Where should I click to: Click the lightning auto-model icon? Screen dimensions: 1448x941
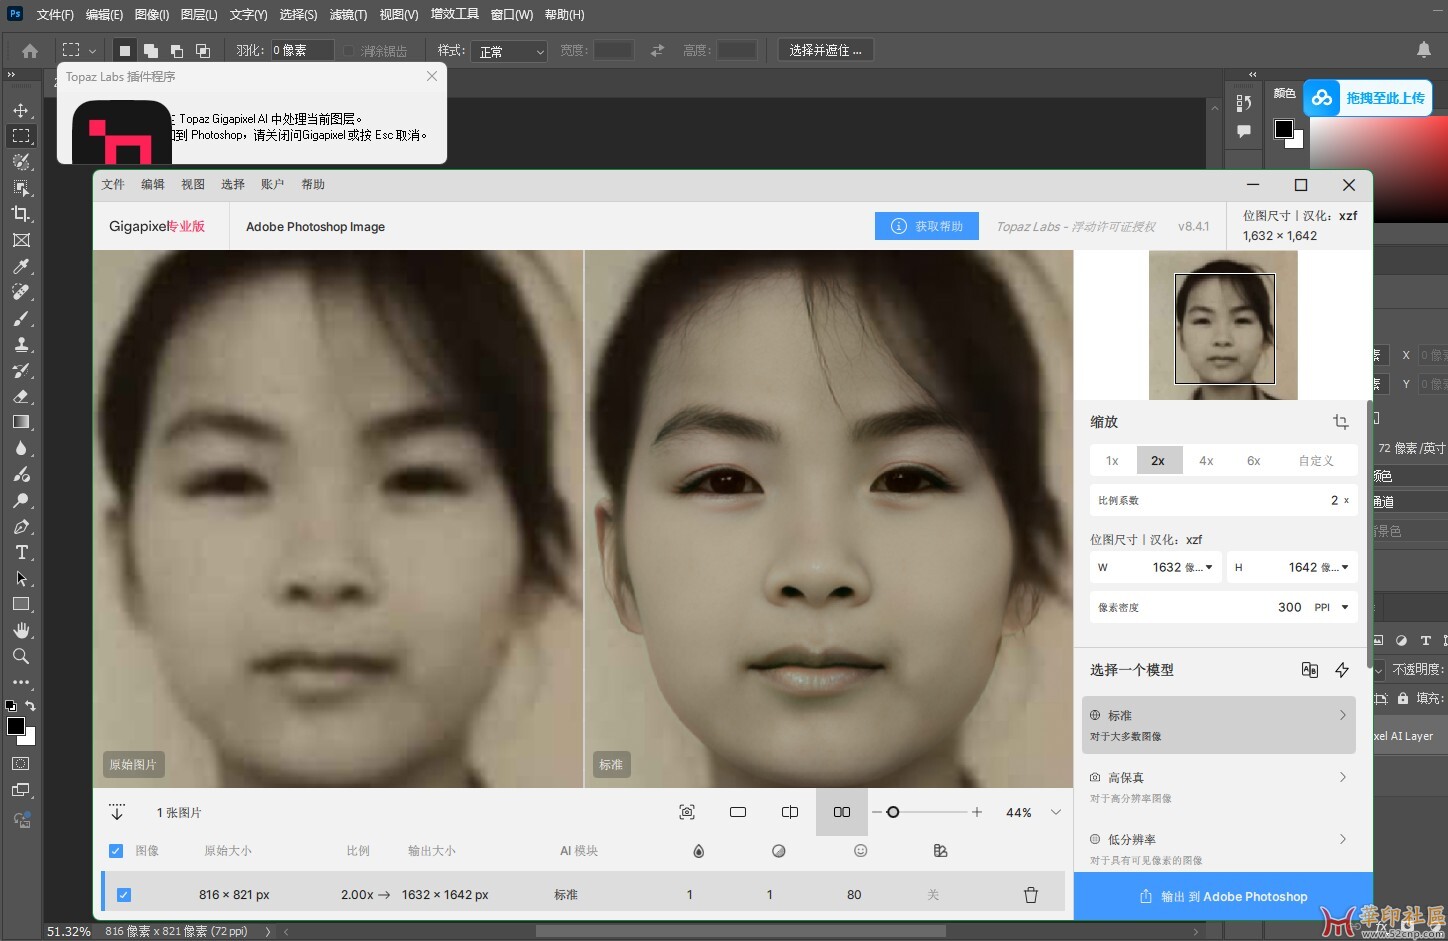click(1342, 670)
